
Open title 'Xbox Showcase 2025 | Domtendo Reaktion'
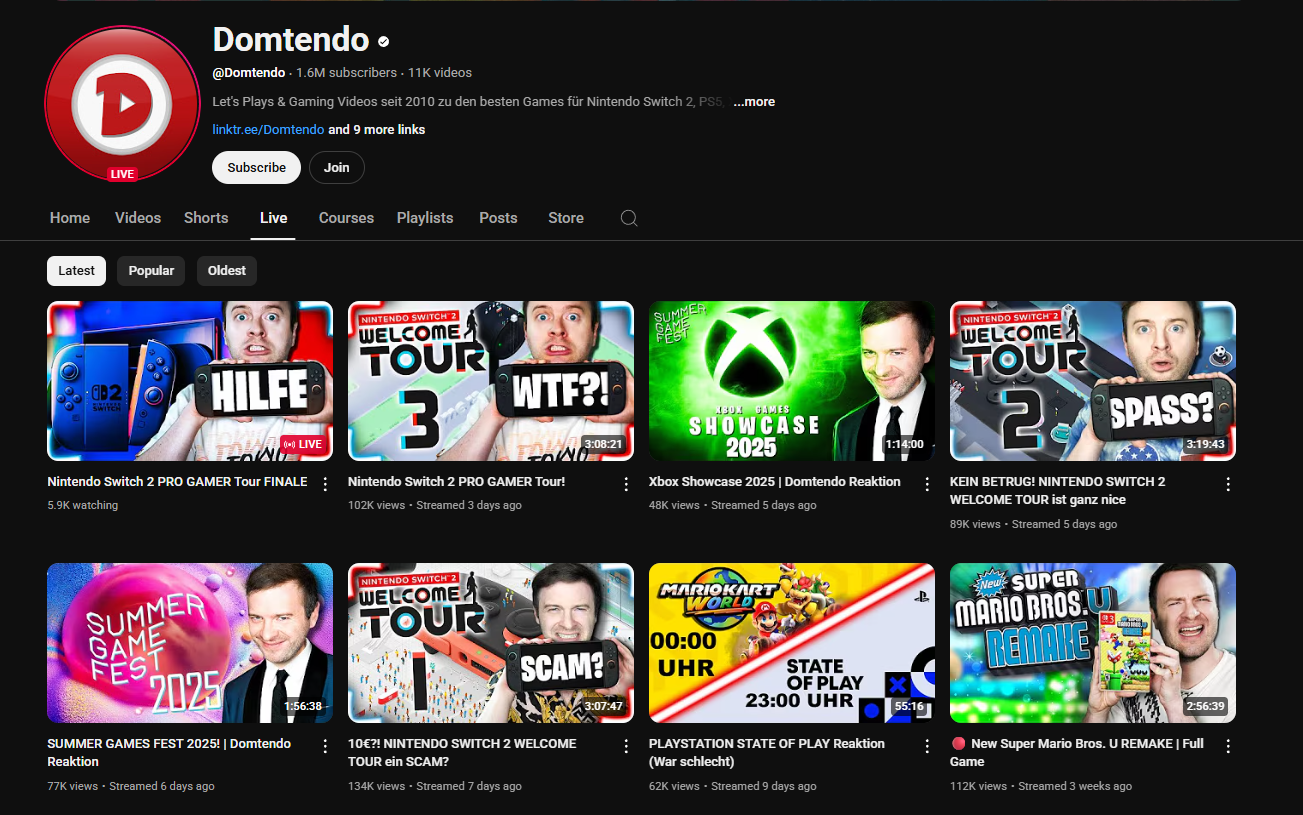(x=775, y=482)
